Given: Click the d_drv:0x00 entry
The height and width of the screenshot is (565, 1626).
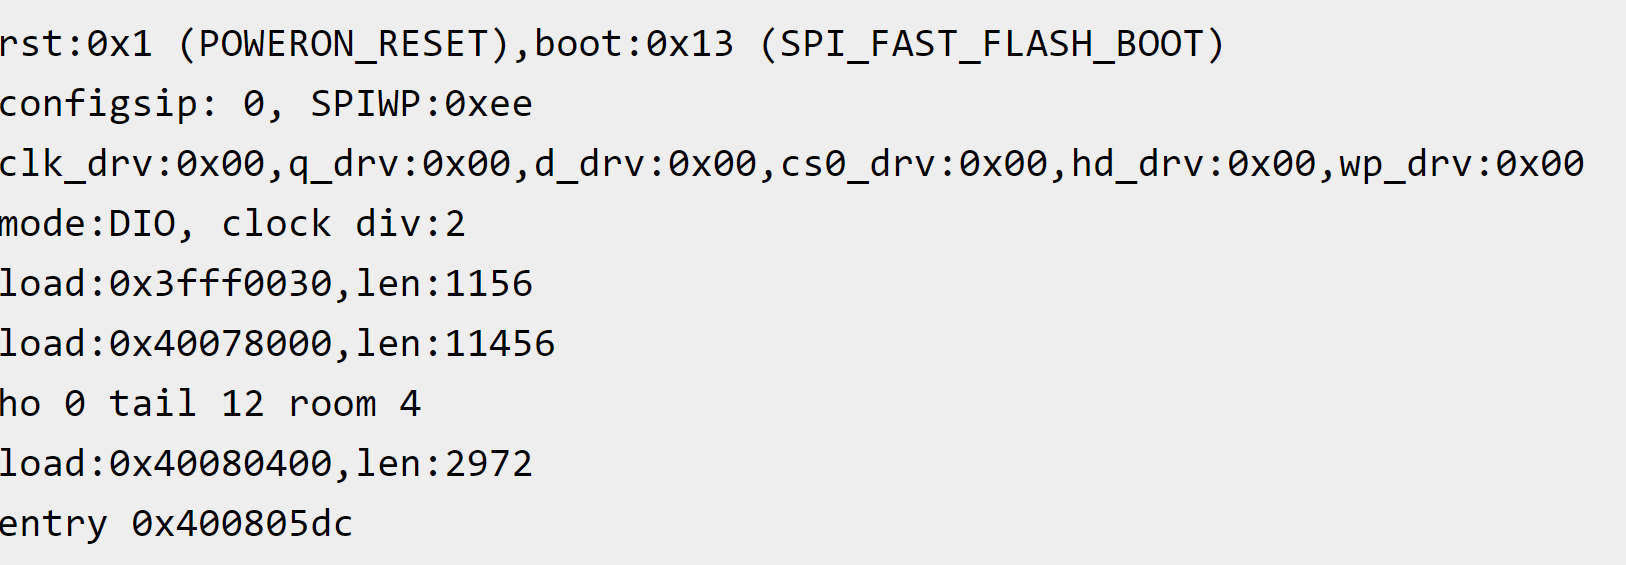Looking at the screenshot, I should [645, 165].
